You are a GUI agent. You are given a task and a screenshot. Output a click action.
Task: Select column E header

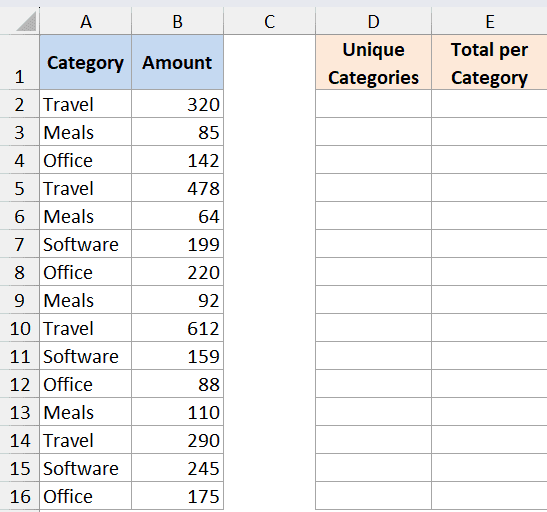(x=489, y=21)
